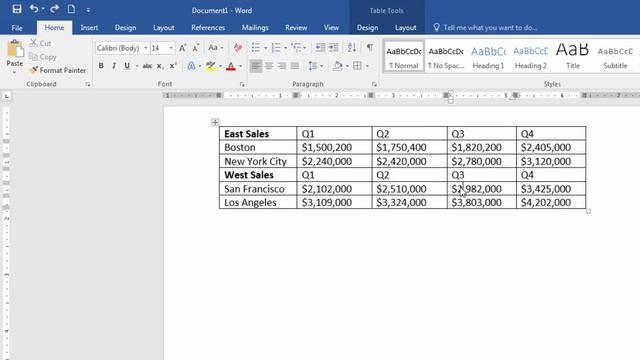Image resolution: width=640 pixels, height=360 pixels.
Task: Apply red font color
Action: [x=231, y=66]
